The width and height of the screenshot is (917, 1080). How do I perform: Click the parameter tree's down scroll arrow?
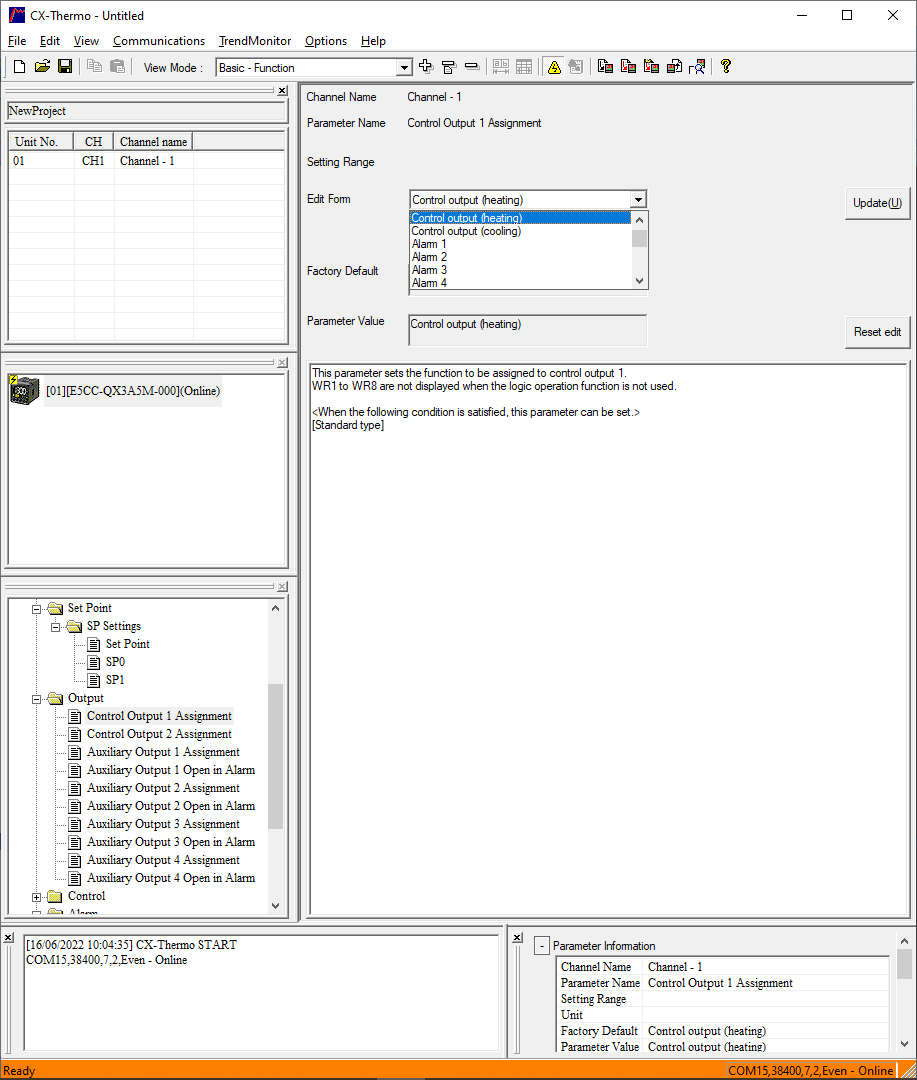(276, 906)
